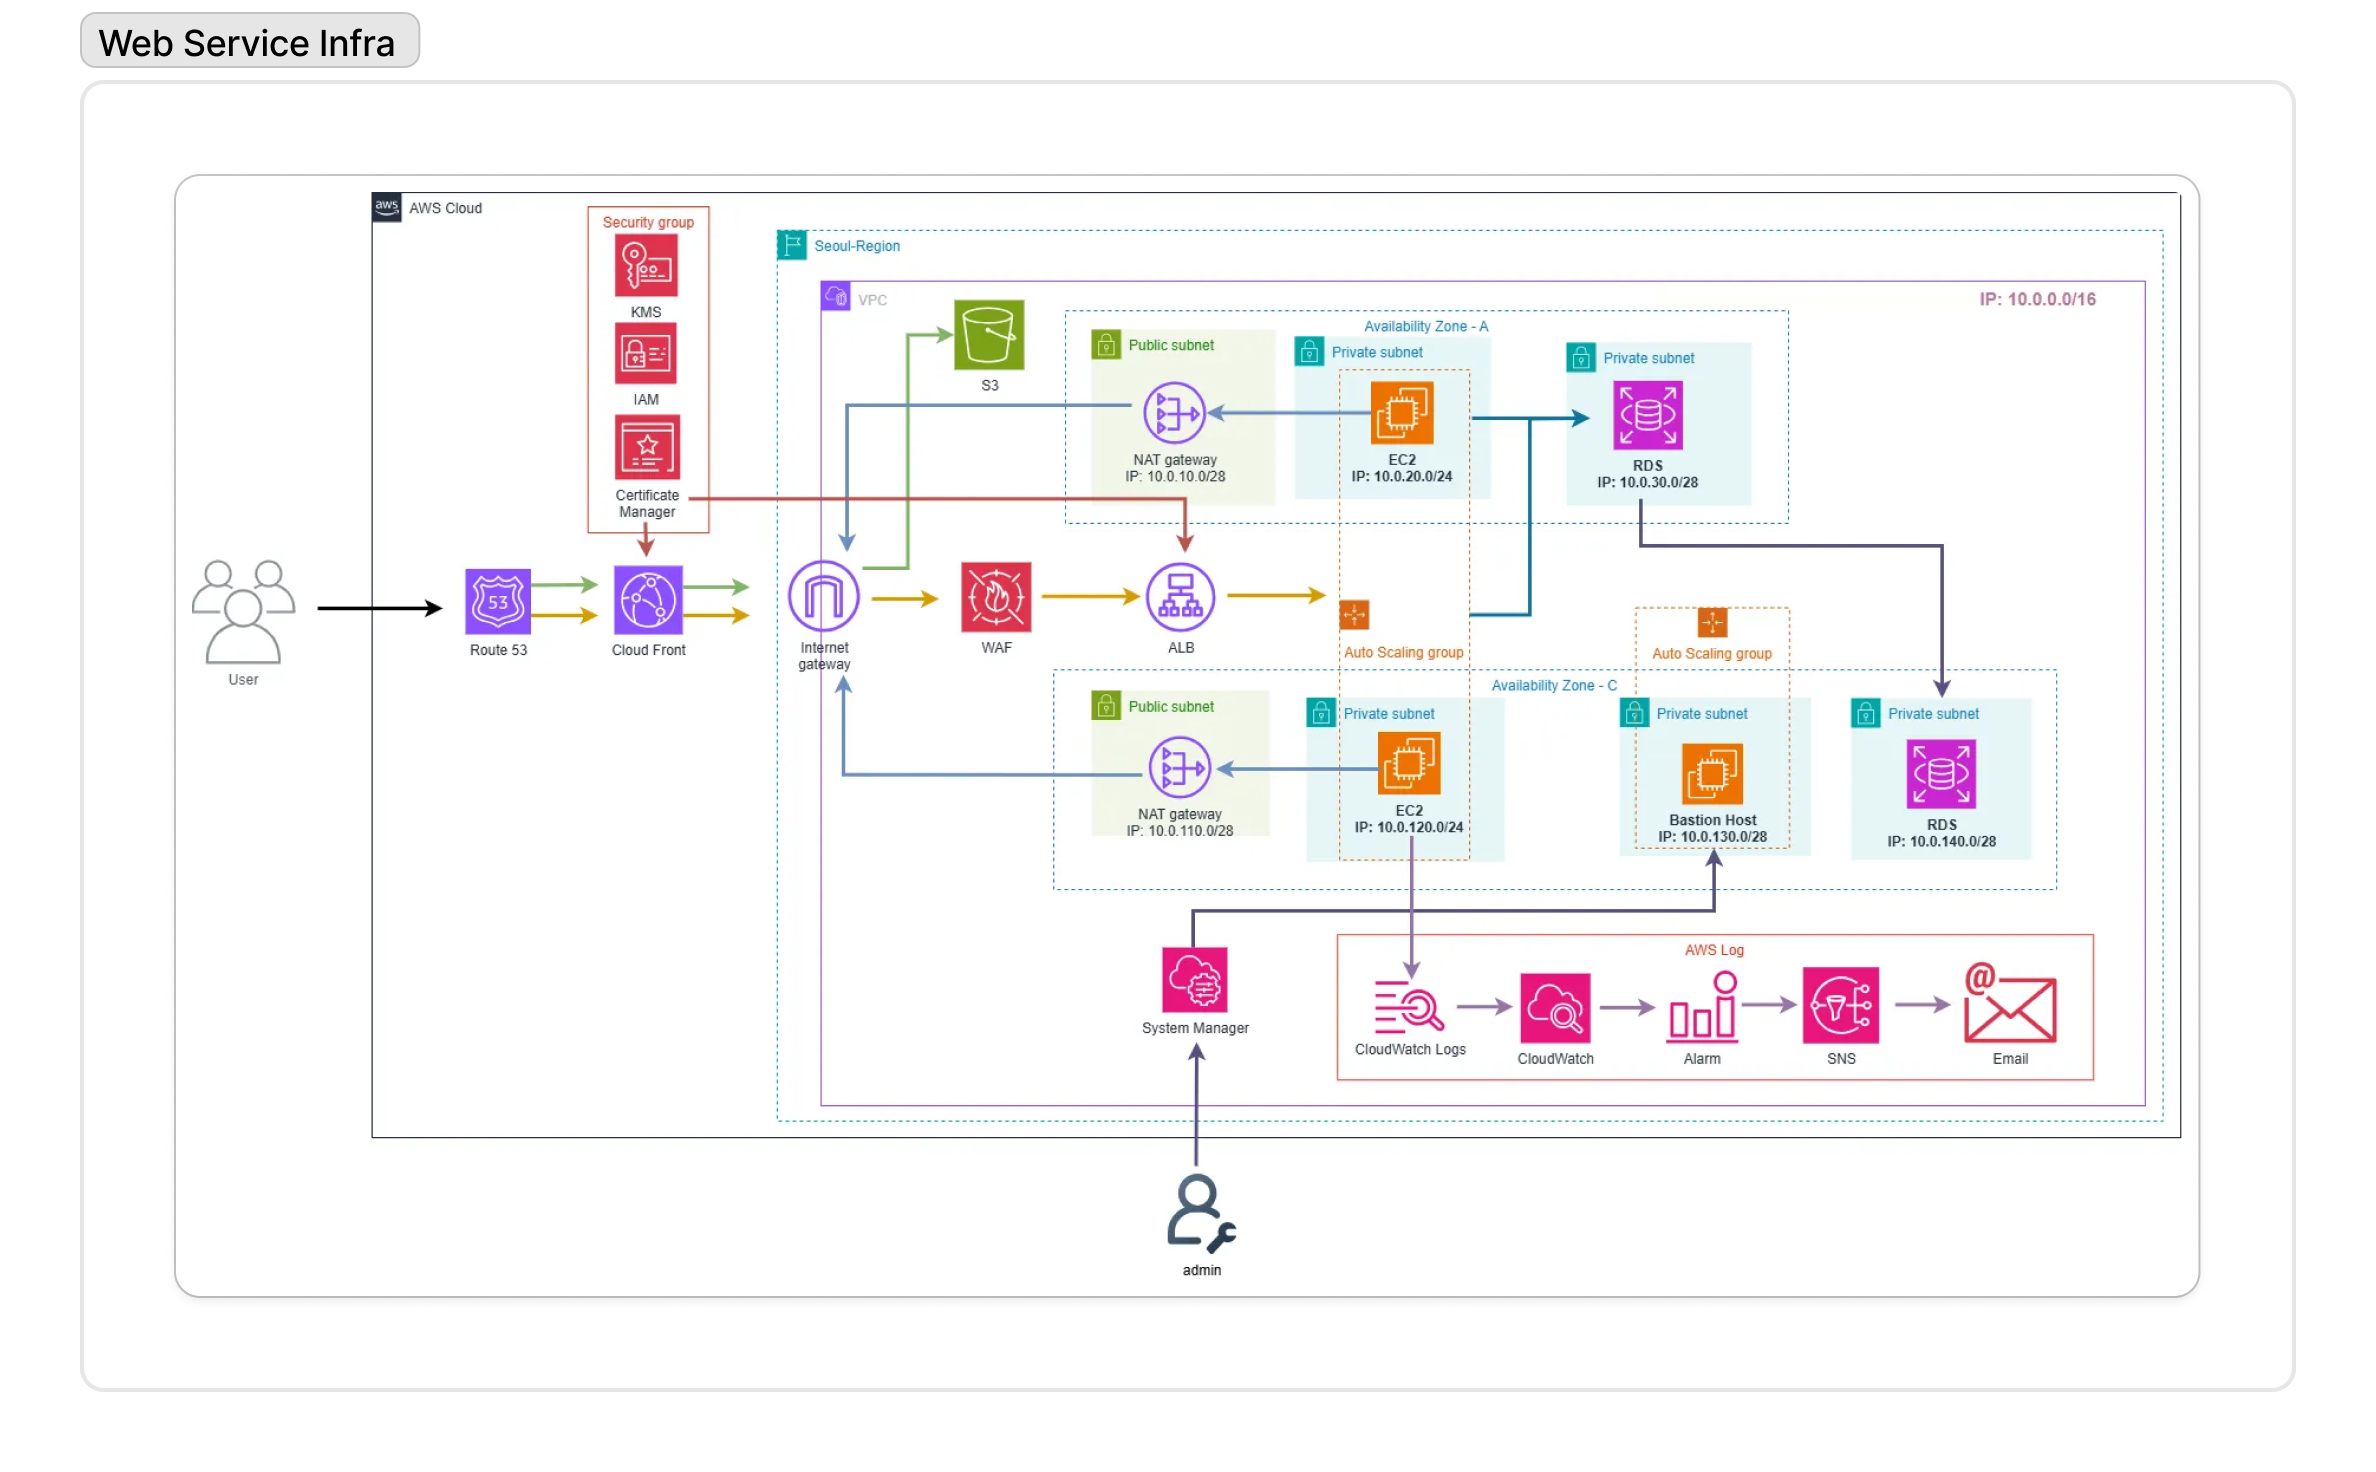The width and height of the screenshot is (2376, 1472).
Task: Select the 'Seoul-Region' text
Action: pyautogui.click(x=857, y=246)
